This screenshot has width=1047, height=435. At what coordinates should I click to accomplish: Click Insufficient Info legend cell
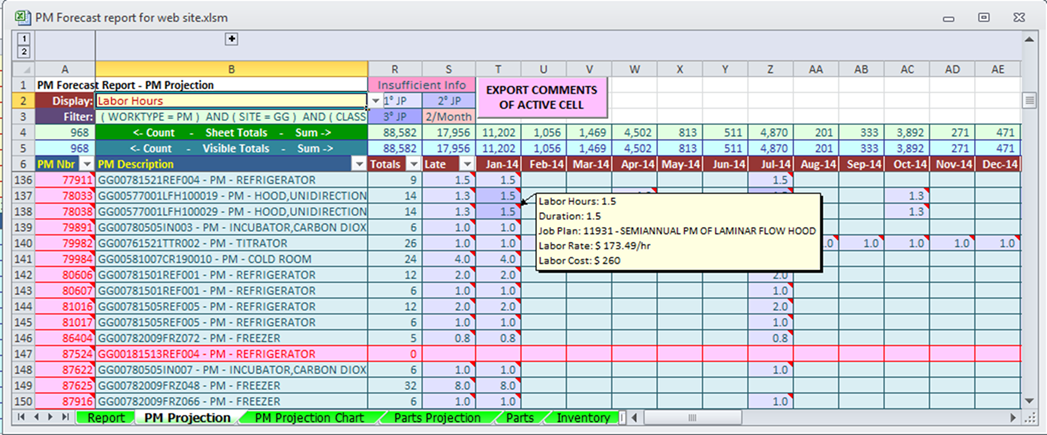coord(422,85)
